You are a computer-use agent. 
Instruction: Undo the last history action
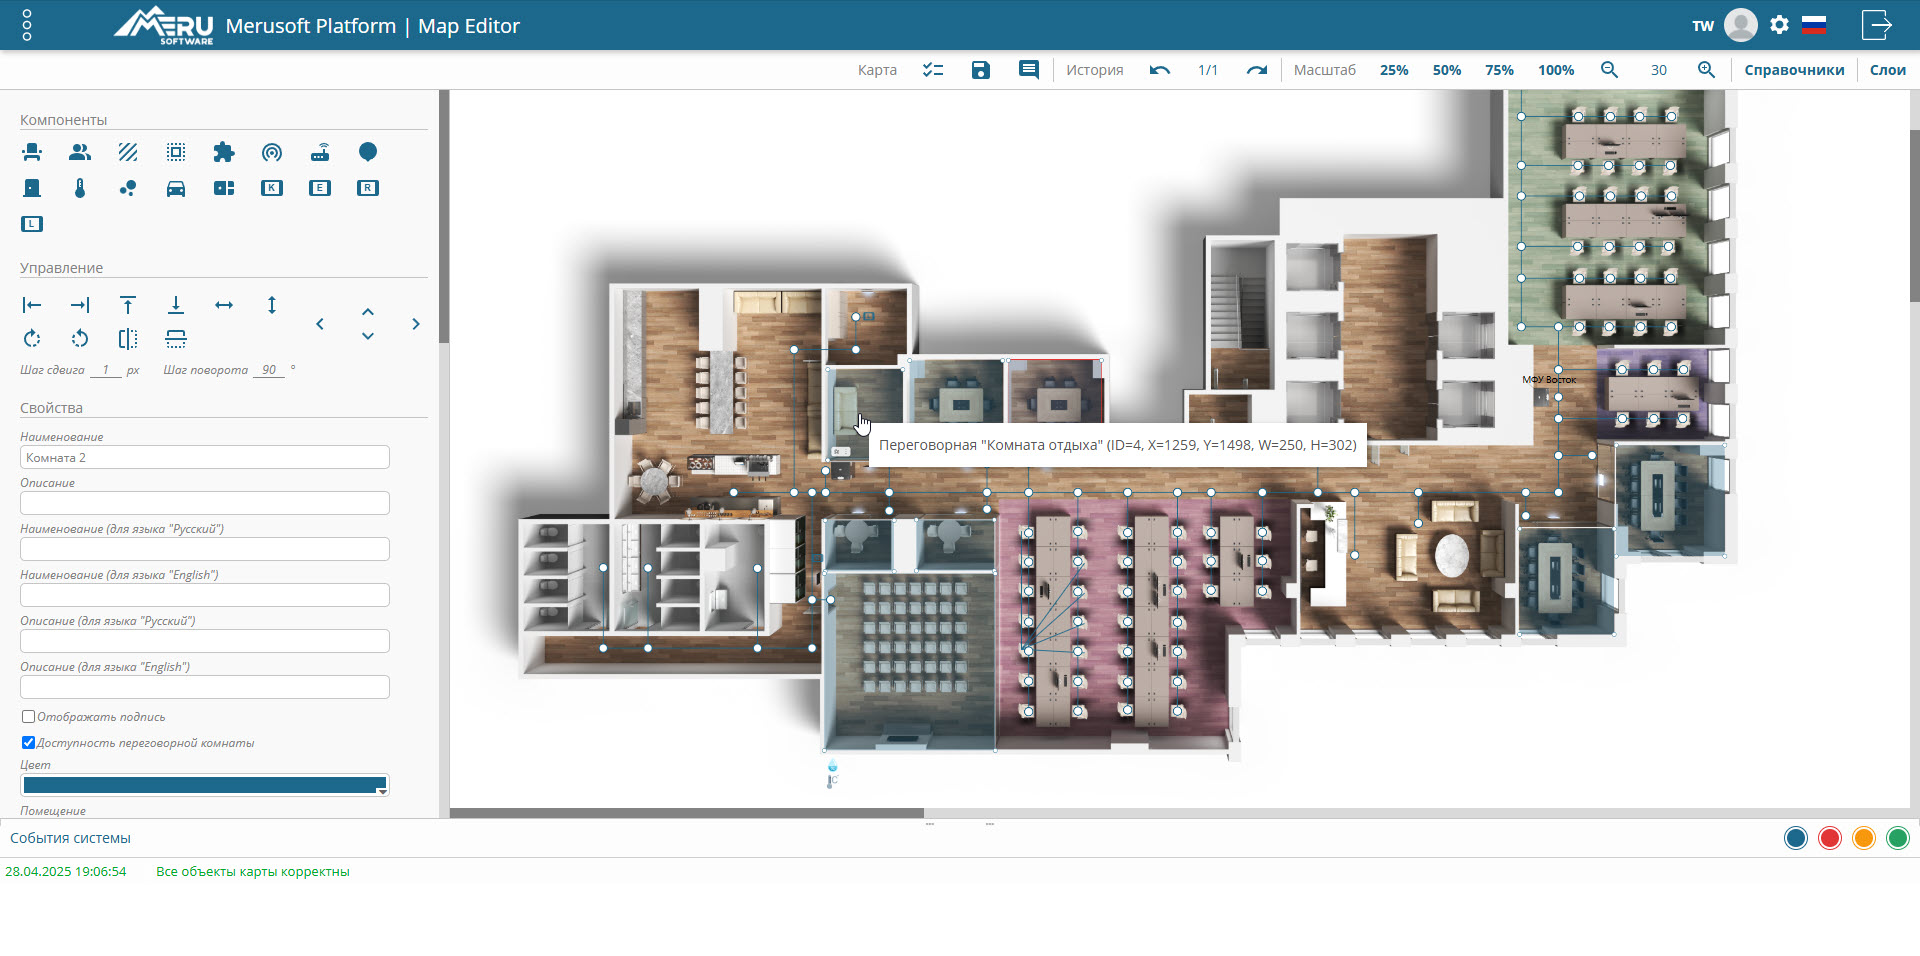pos(1160,70)
